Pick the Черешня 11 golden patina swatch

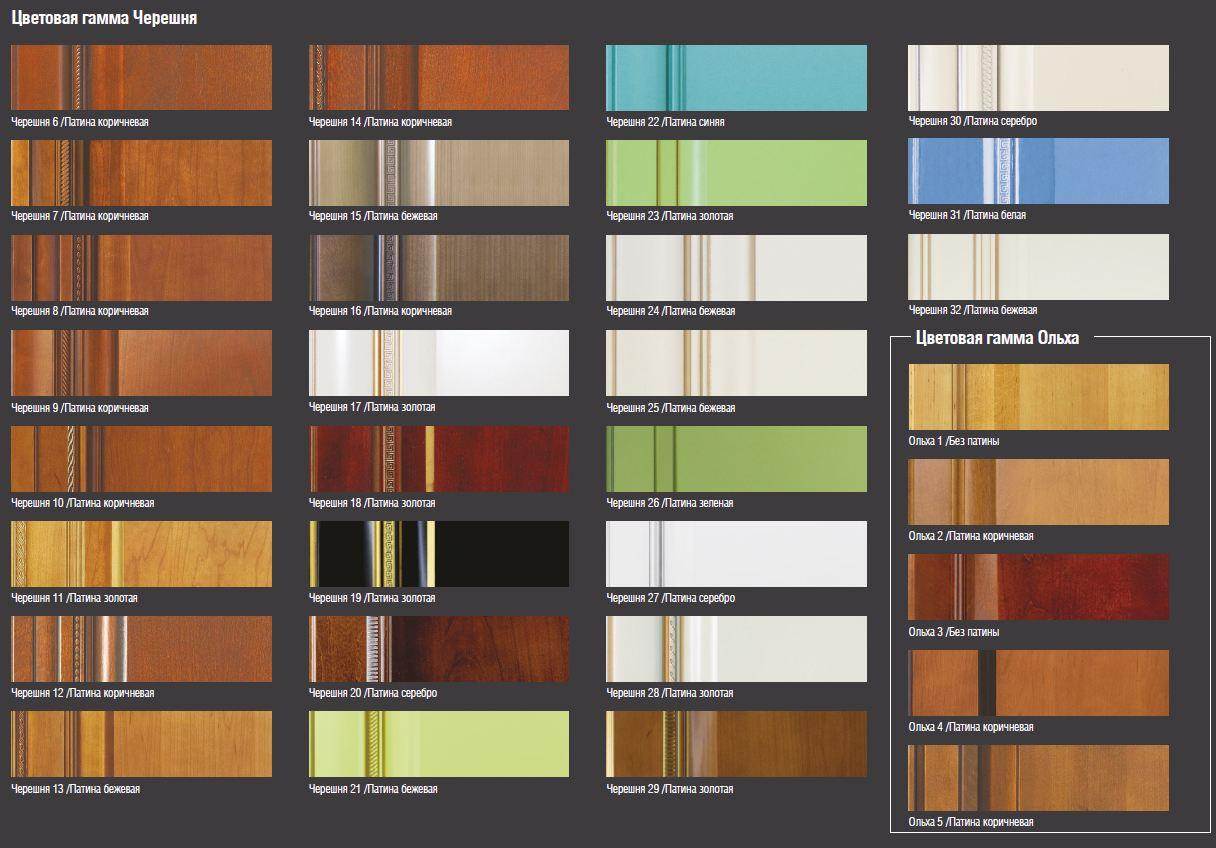(x=141, y=554)
